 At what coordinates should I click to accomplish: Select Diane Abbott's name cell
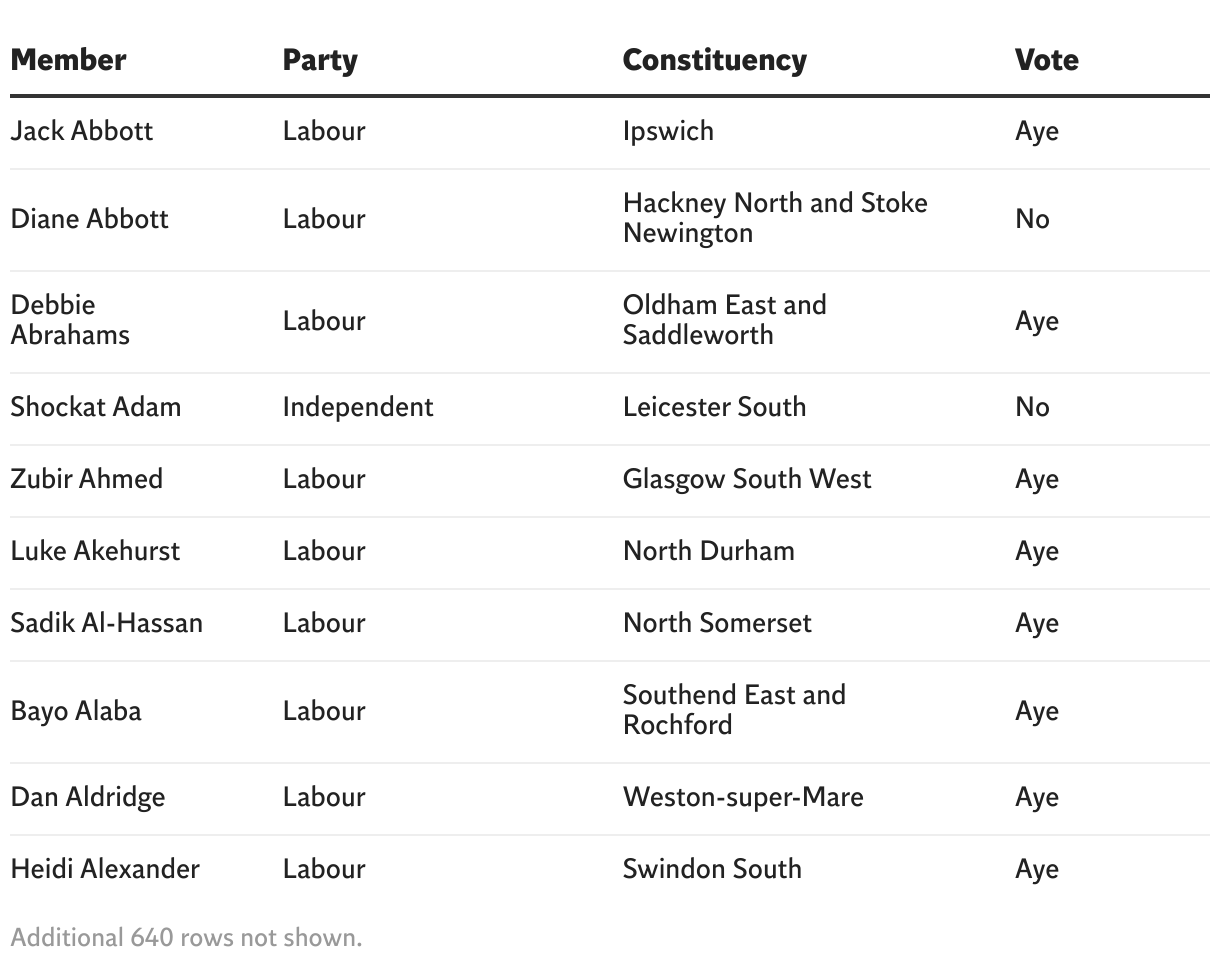90,219
